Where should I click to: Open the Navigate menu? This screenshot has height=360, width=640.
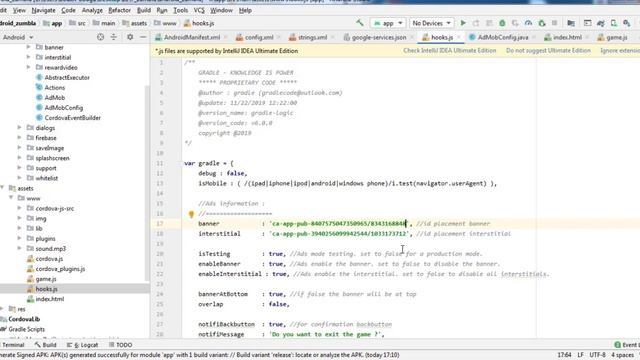pyautogui.click(x=43, y=10)
